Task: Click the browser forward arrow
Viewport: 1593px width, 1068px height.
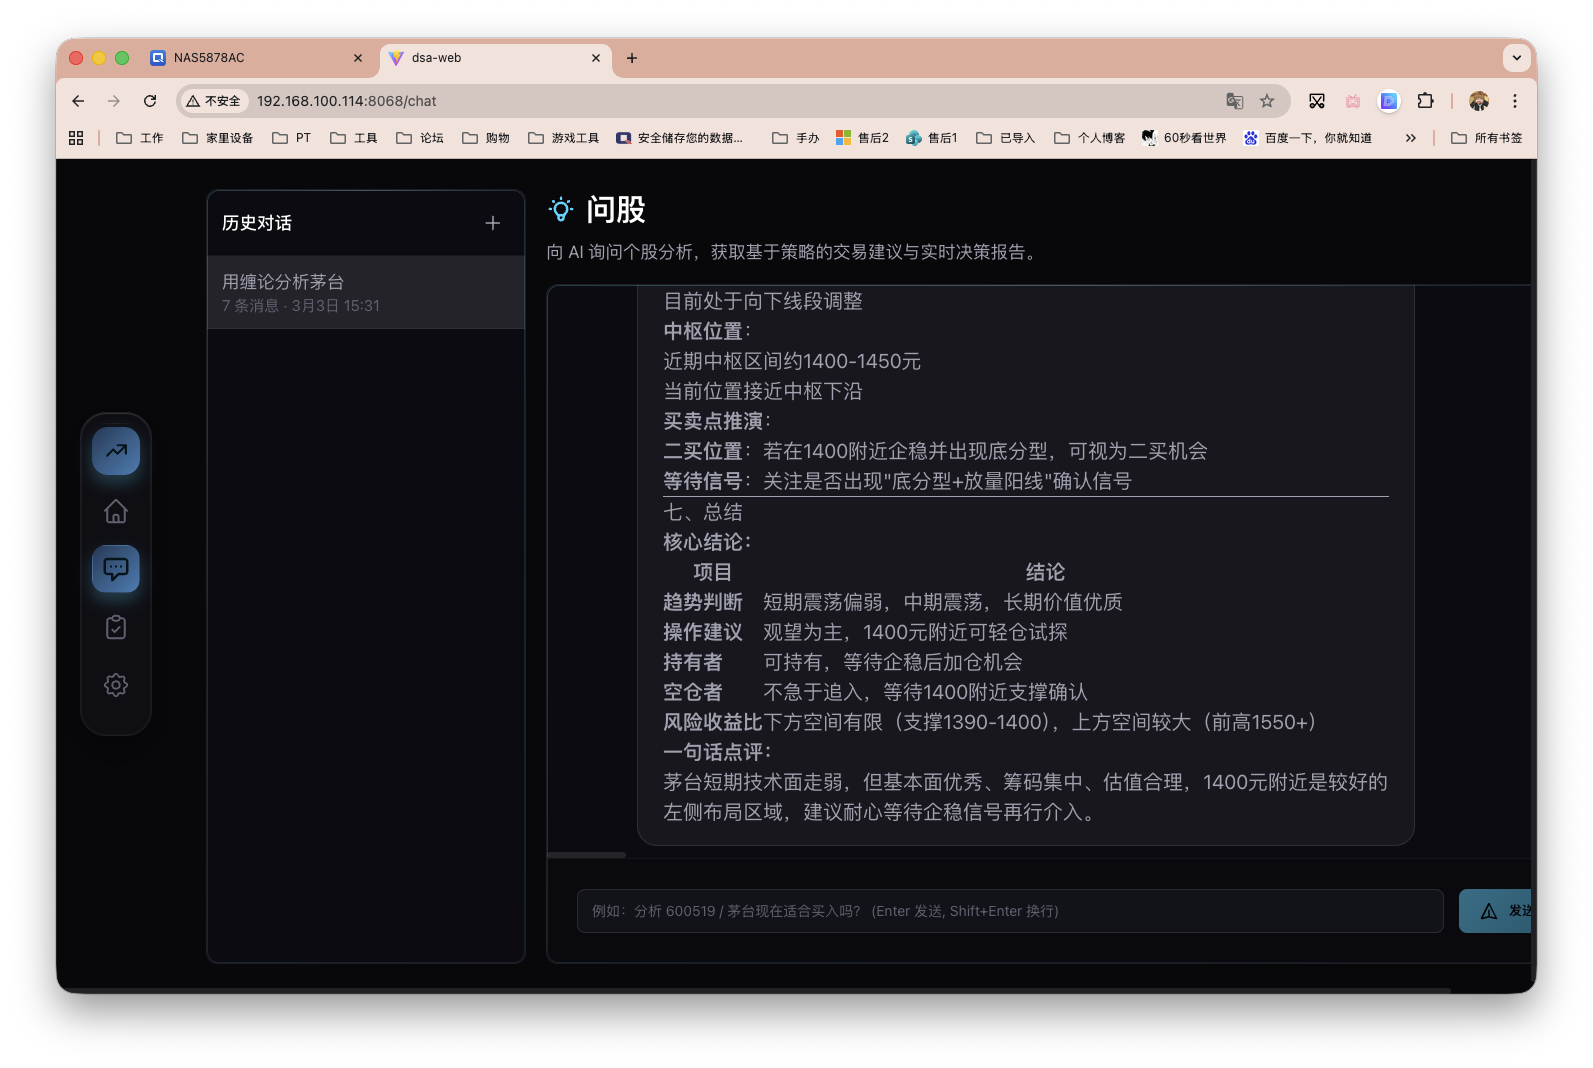Action: [114, 101]
